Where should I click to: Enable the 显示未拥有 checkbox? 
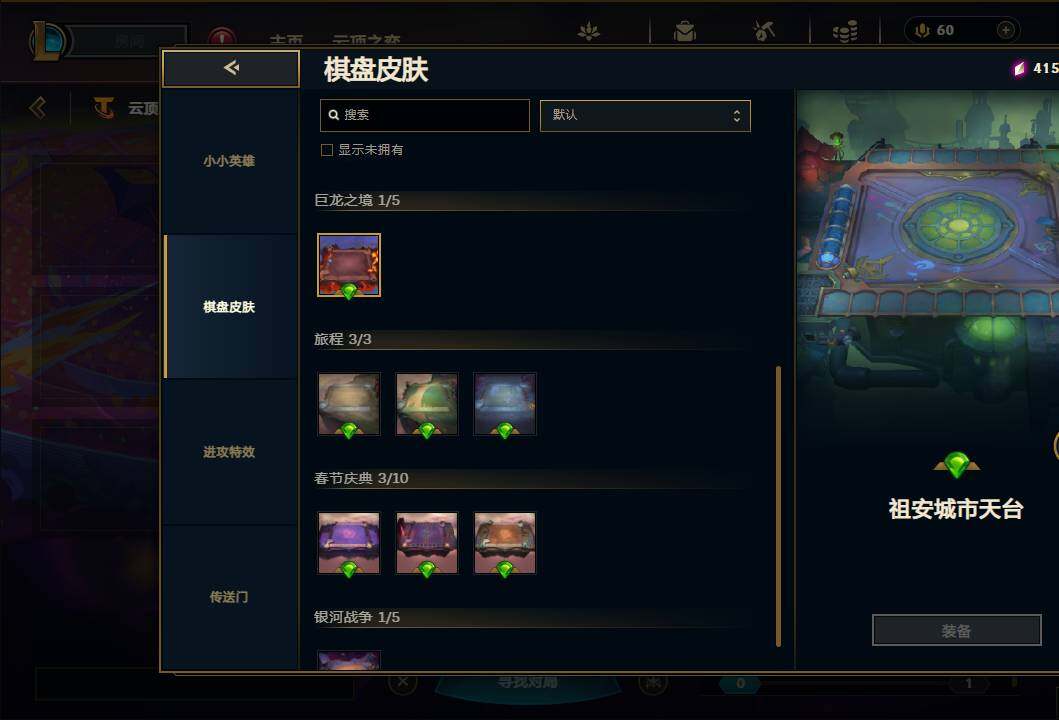click(x=327, y=150)
